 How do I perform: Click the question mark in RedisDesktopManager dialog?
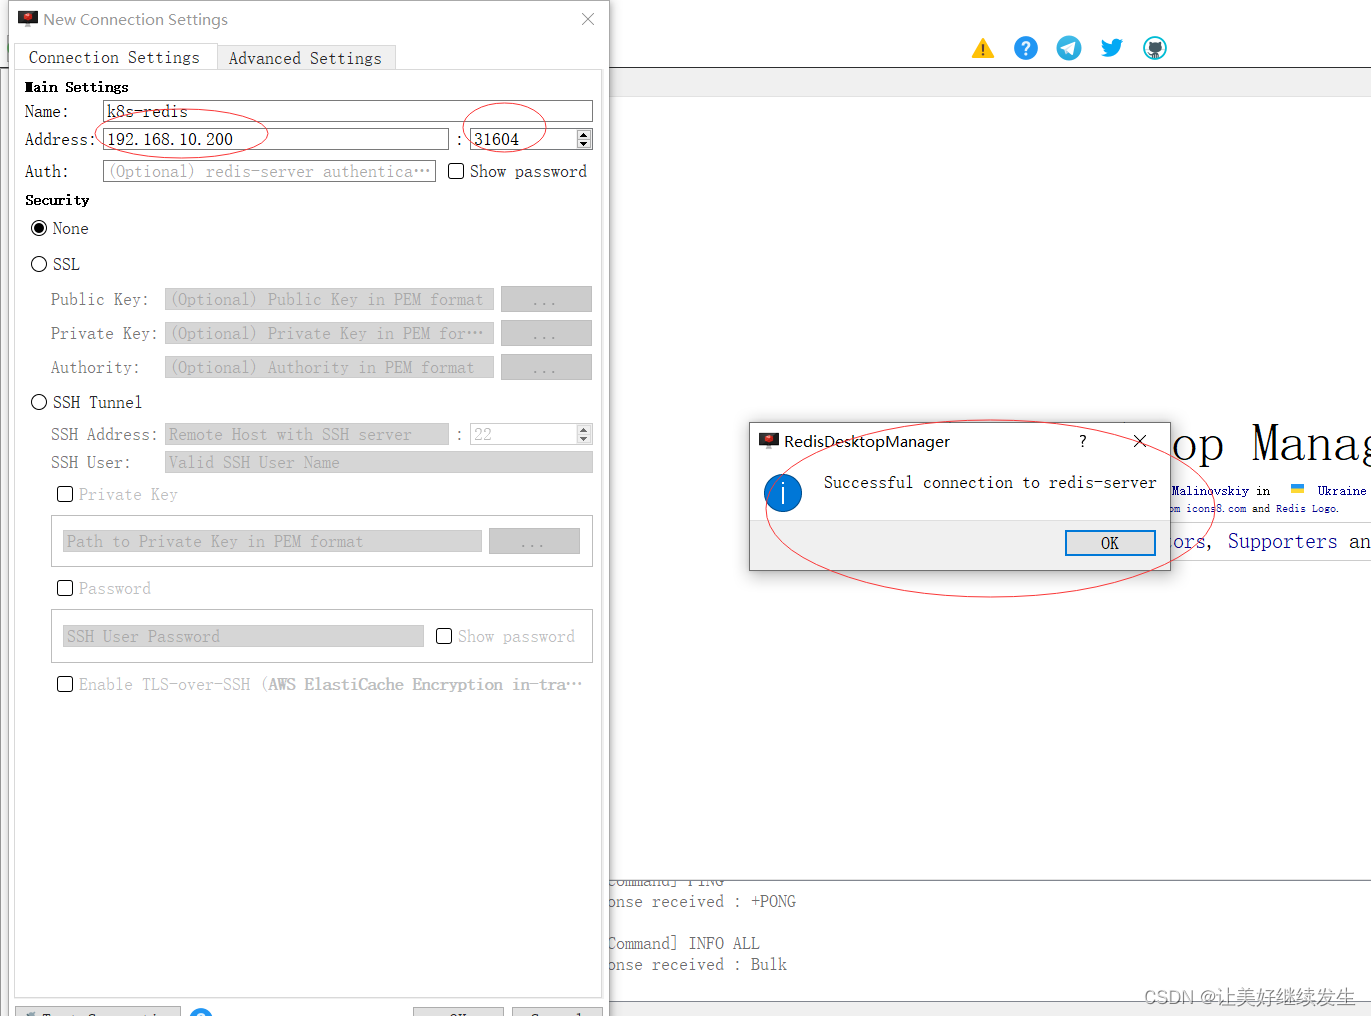coord(1083,441)
